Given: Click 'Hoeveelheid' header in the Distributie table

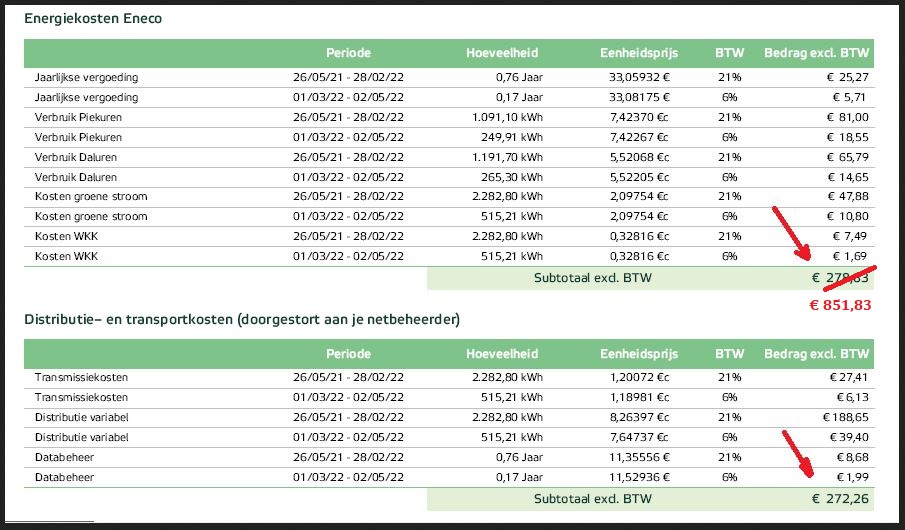Looking at the screenshot, I should [502, 354].
